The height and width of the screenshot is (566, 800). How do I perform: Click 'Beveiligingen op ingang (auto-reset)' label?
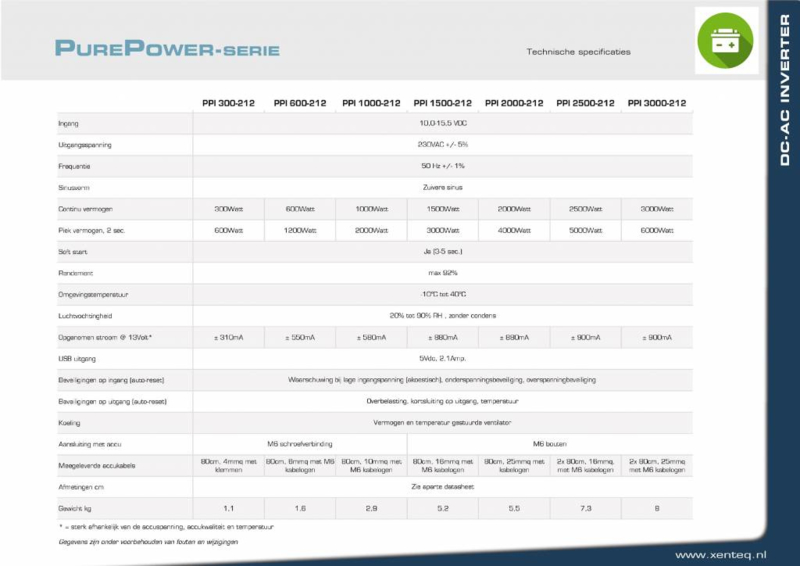click(111, 381)
